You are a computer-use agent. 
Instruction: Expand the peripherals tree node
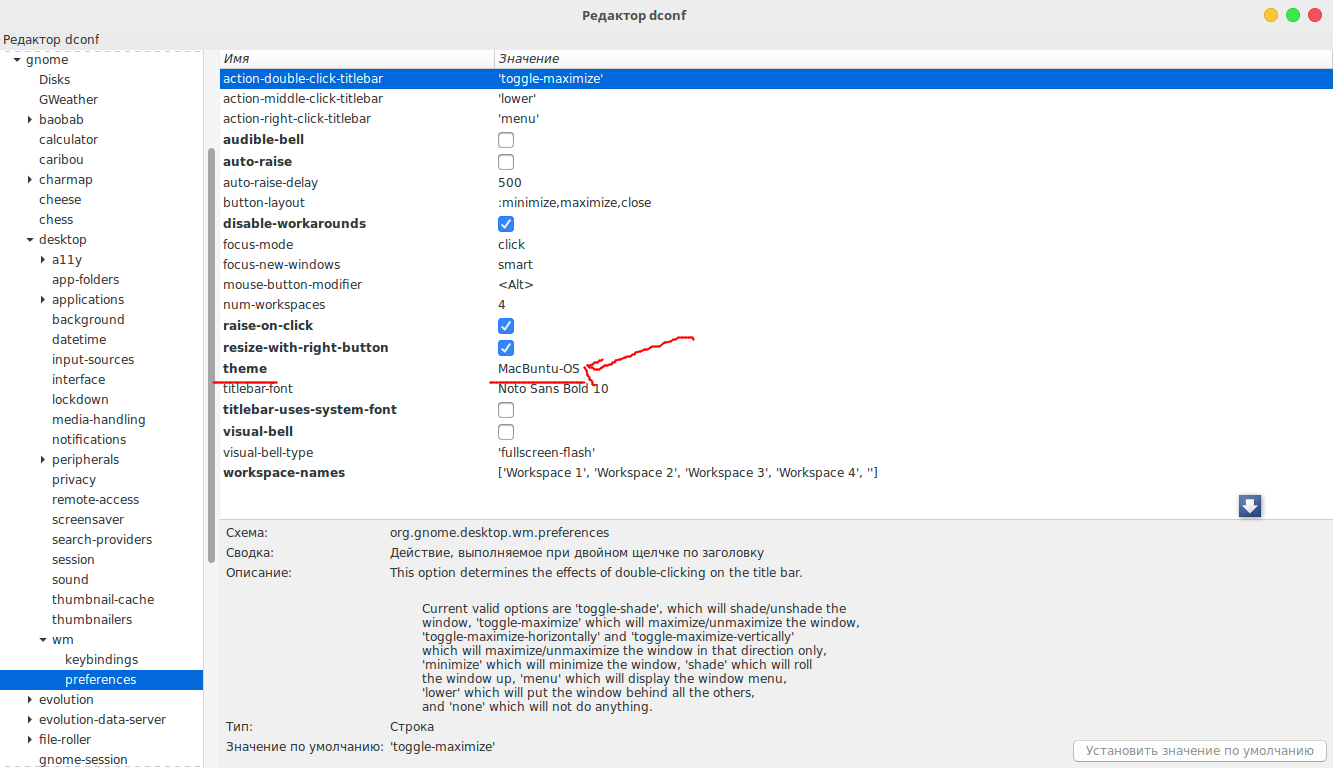pyautogui.click(x=43, y=460)
